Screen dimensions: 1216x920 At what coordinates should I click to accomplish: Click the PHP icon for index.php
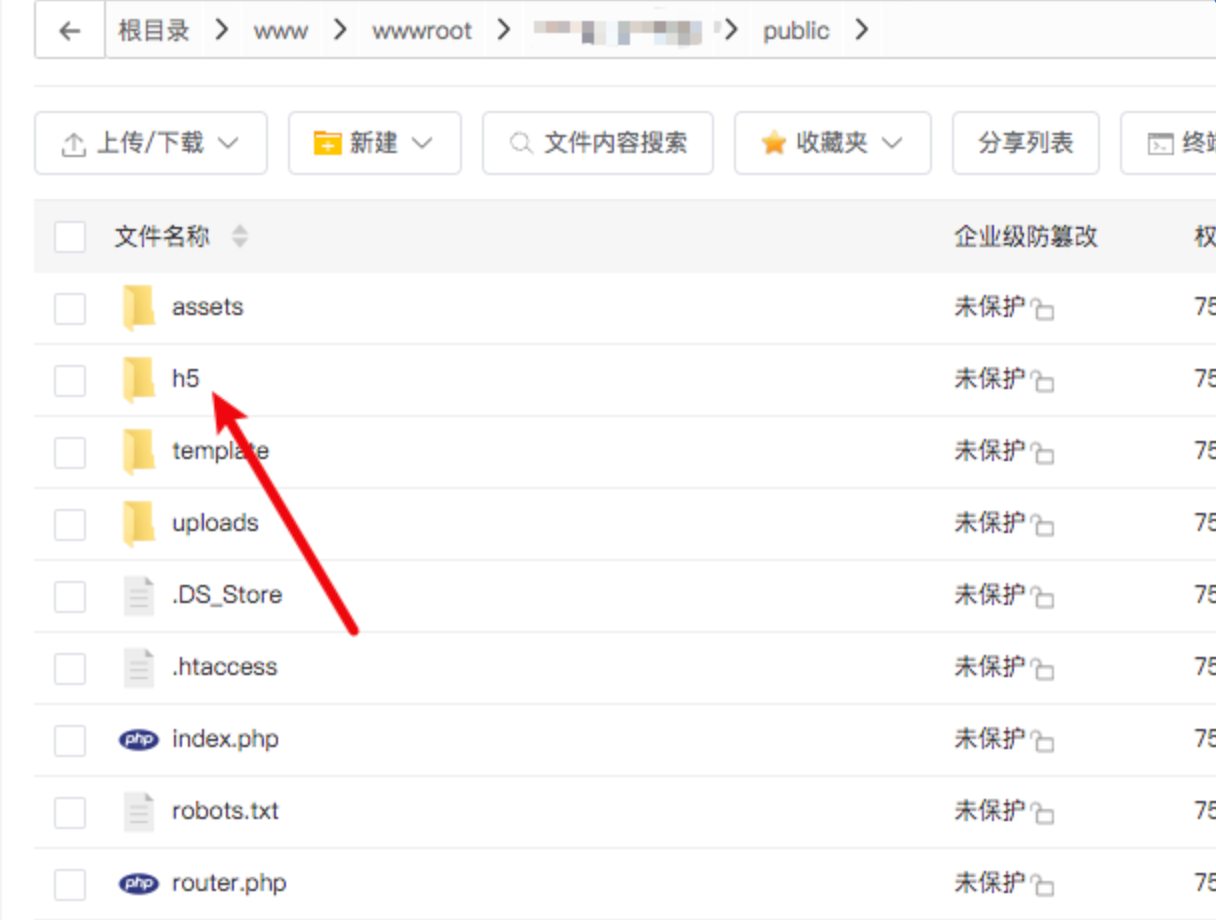tap(138, 740)
